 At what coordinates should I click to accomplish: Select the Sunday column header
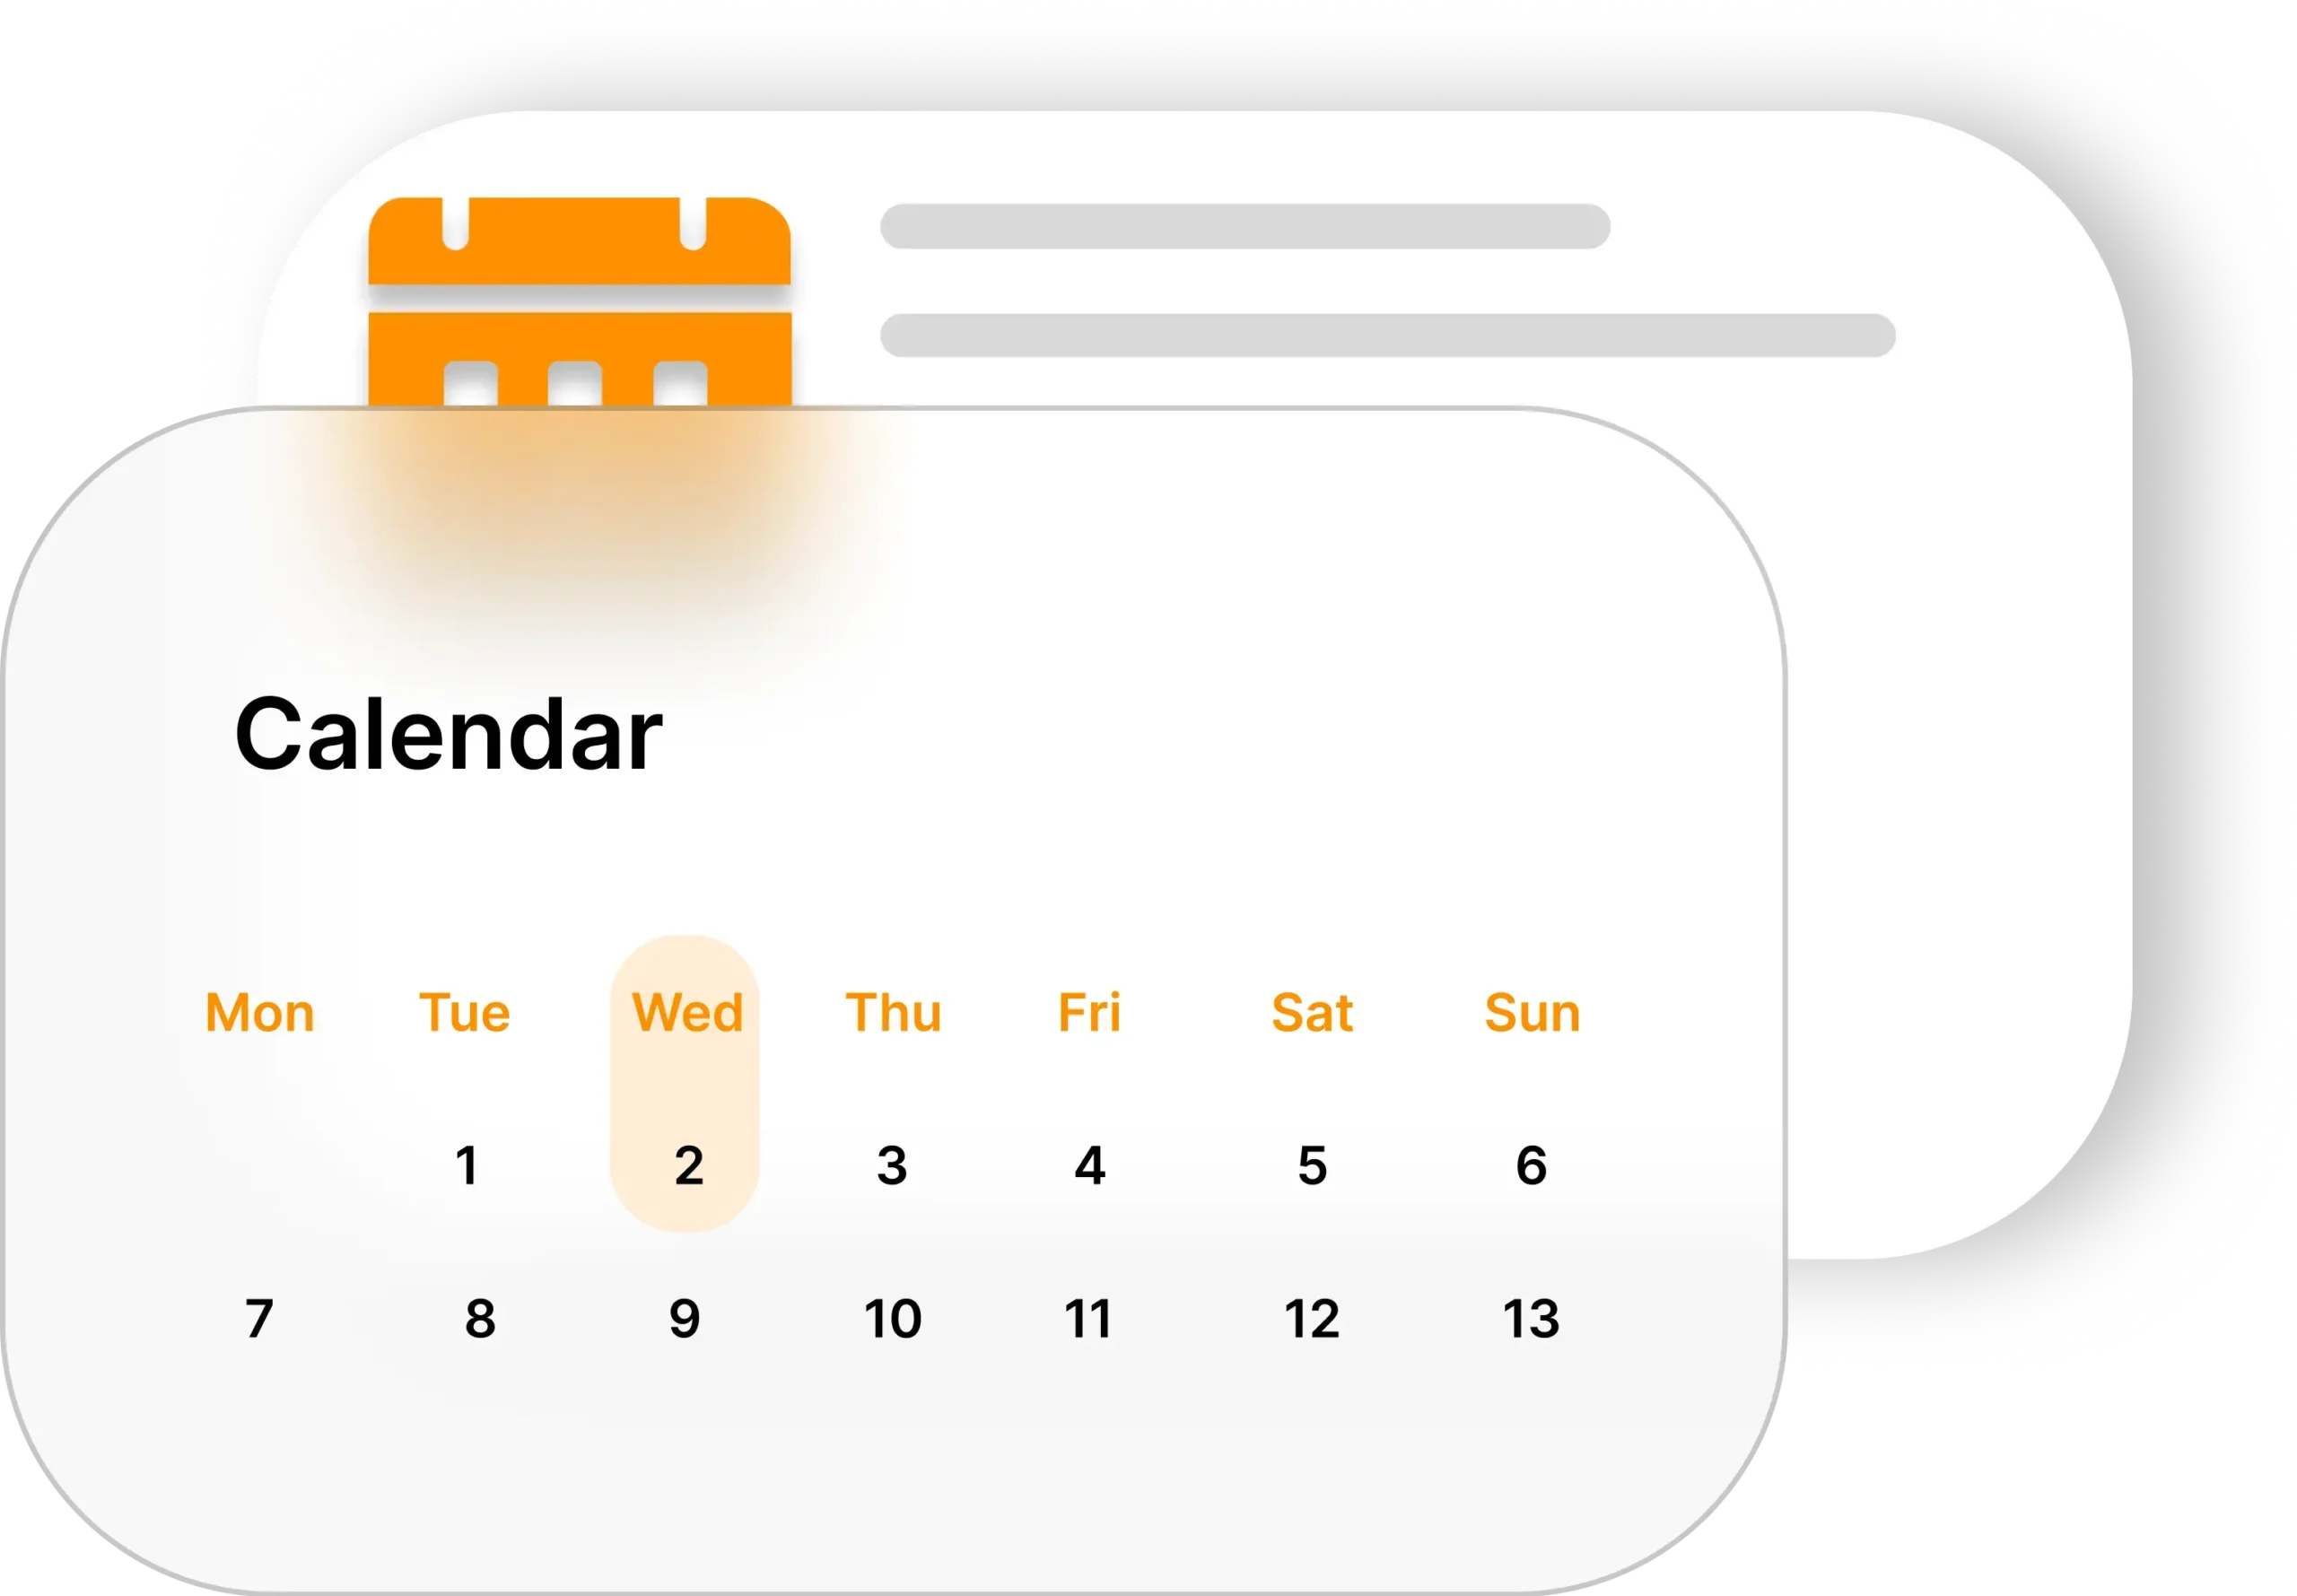tap(1533, 1010)
